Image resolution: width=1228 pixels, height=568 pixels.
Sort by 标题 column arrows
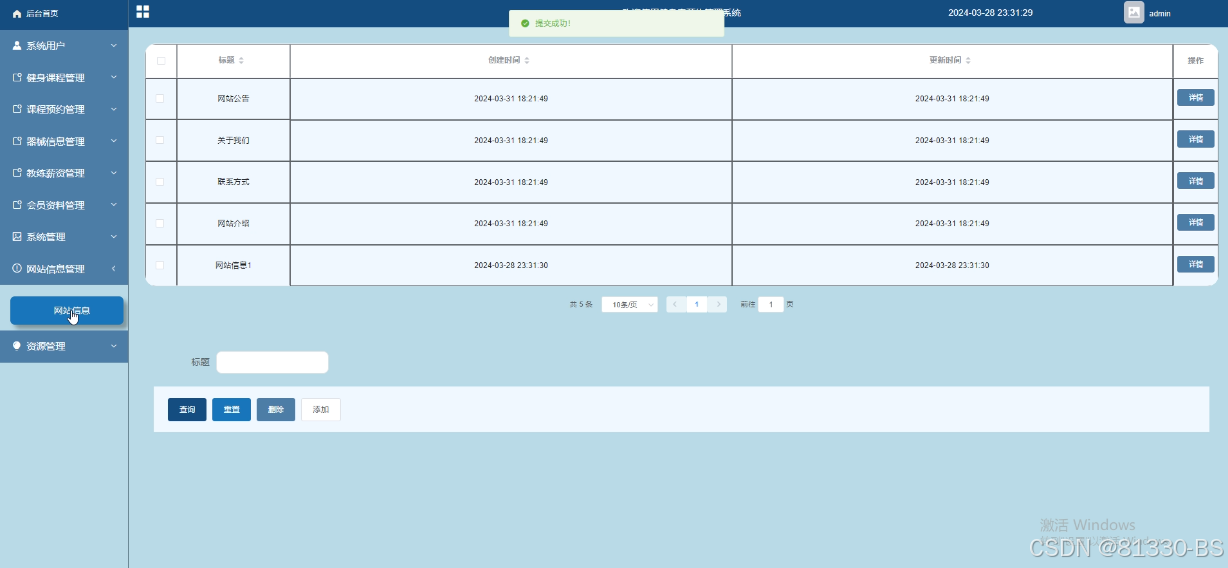click(241, 61)
